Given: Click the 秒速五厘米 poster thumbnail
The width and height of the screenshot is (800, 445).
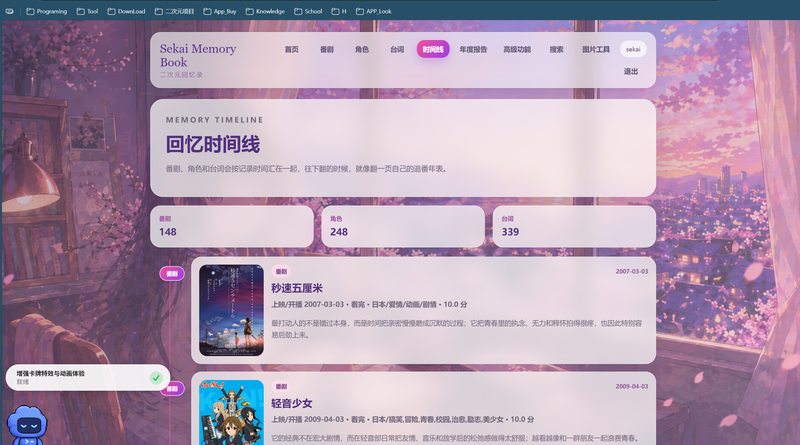Looking at the screenshot, I should 231,310.
